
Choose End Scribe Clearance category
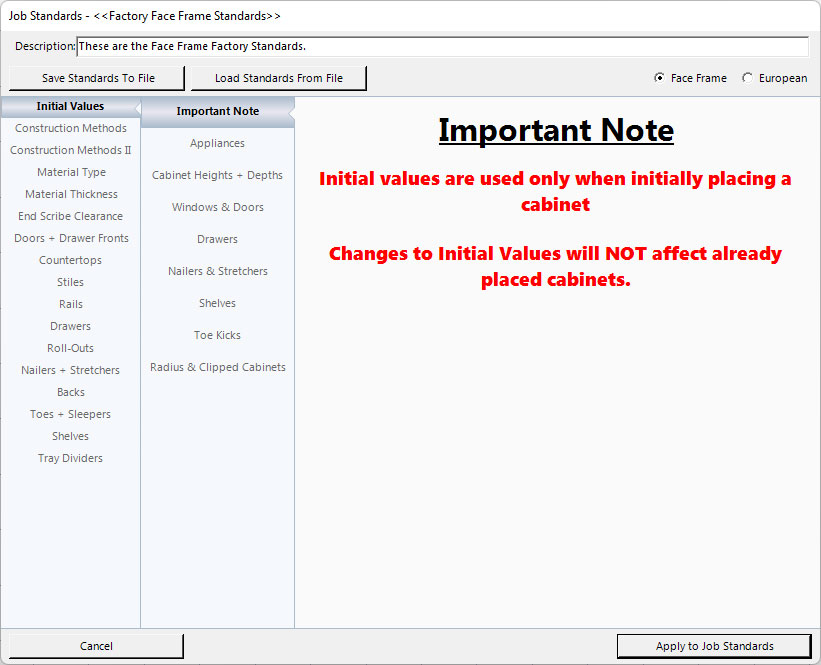tap(71, 216)
